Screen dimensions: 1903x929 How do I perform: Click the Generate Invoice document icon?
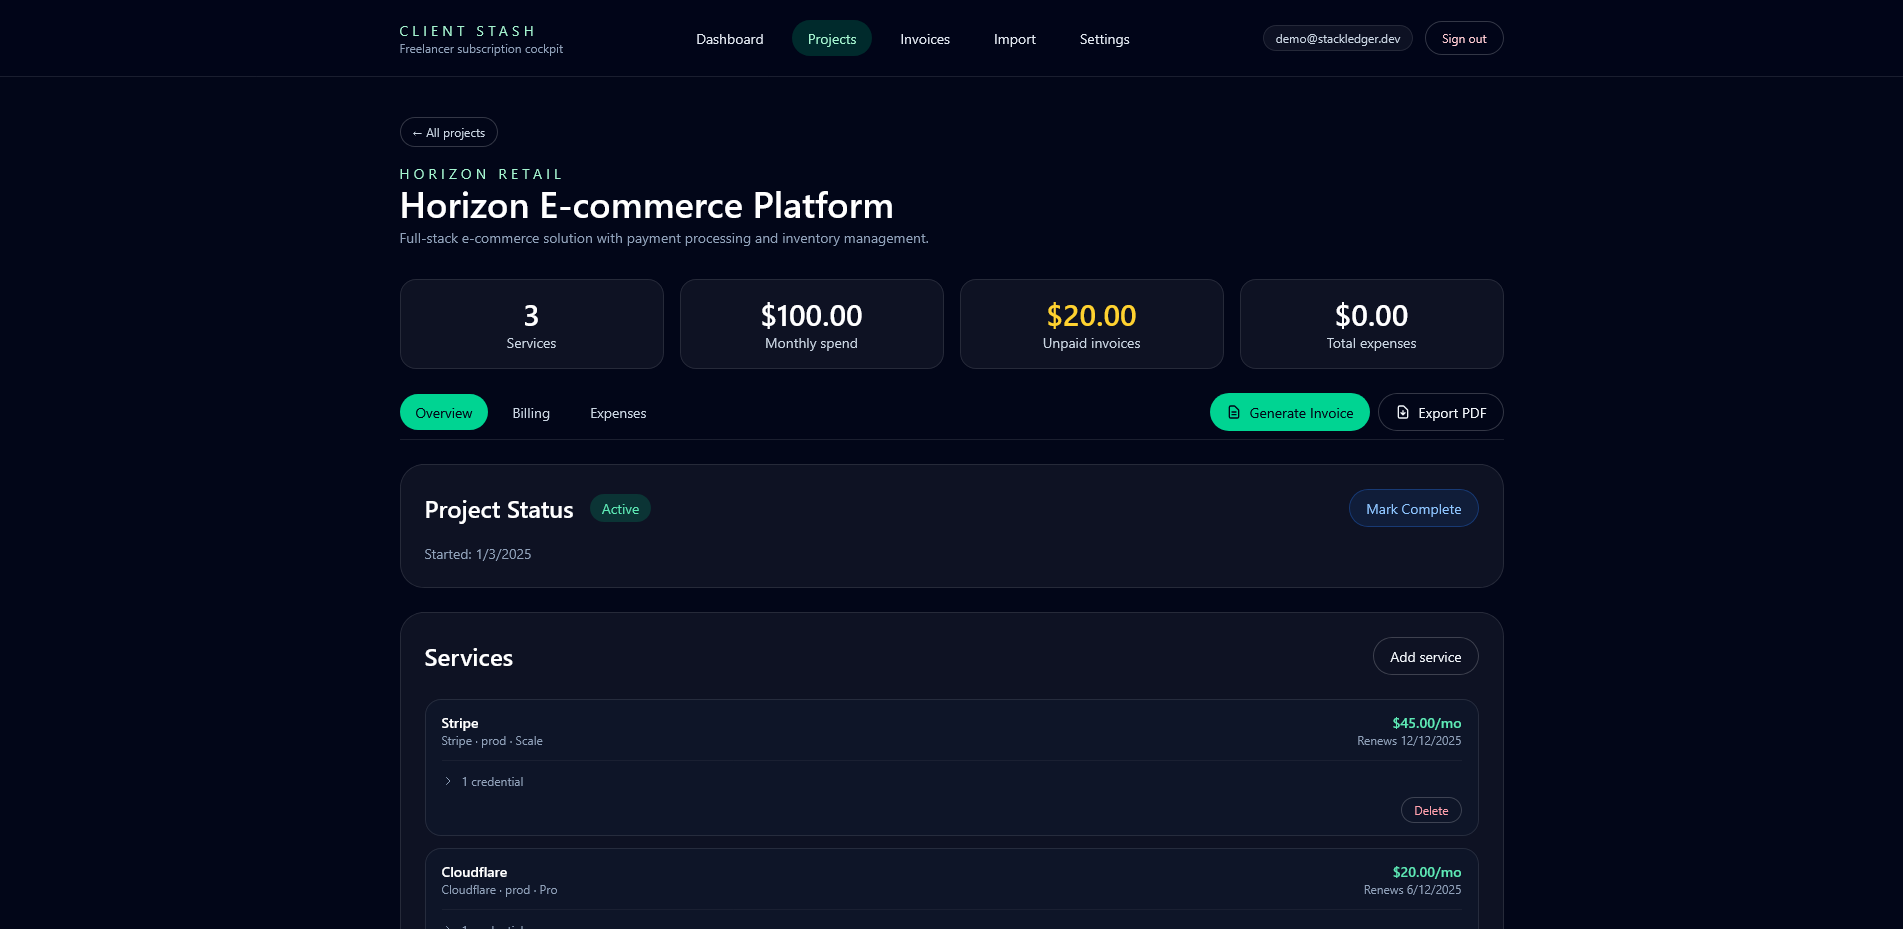[x=1235, y=412]
